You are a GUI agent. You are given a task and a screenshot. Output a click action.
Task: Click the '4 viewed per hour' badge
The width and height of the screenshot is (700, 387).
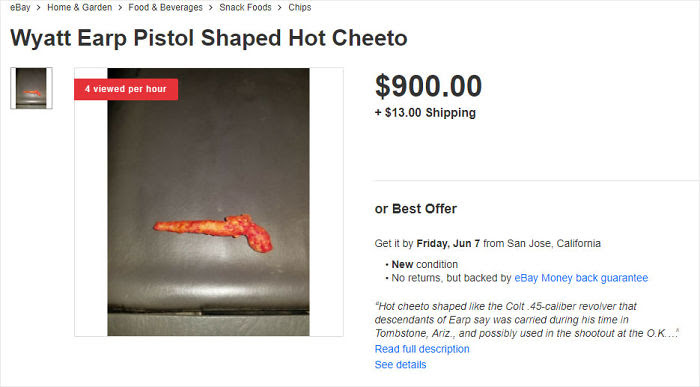point(126,89)
